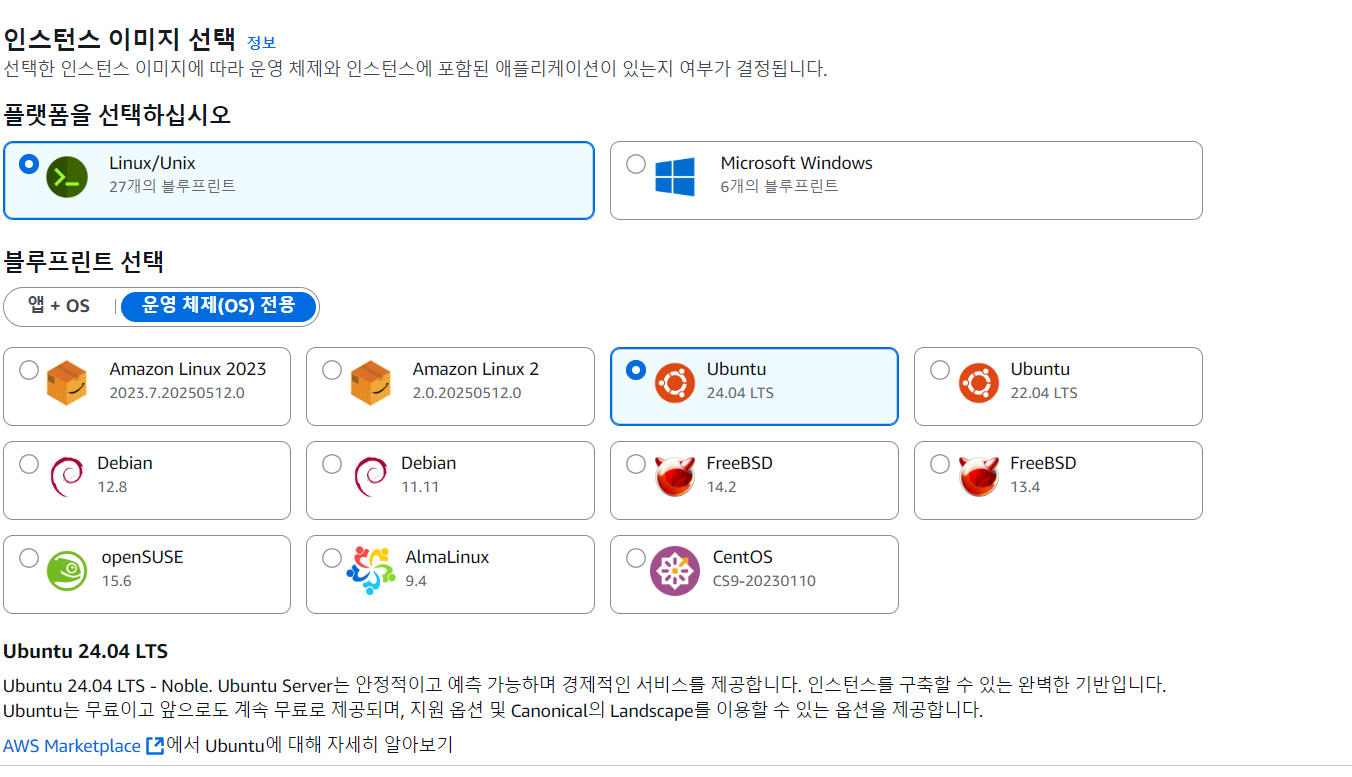Viewport: 1352px width, 777px height.
Task: Select the Ubuntu 22.04 LTS radio button
Action: coord(940,370)
